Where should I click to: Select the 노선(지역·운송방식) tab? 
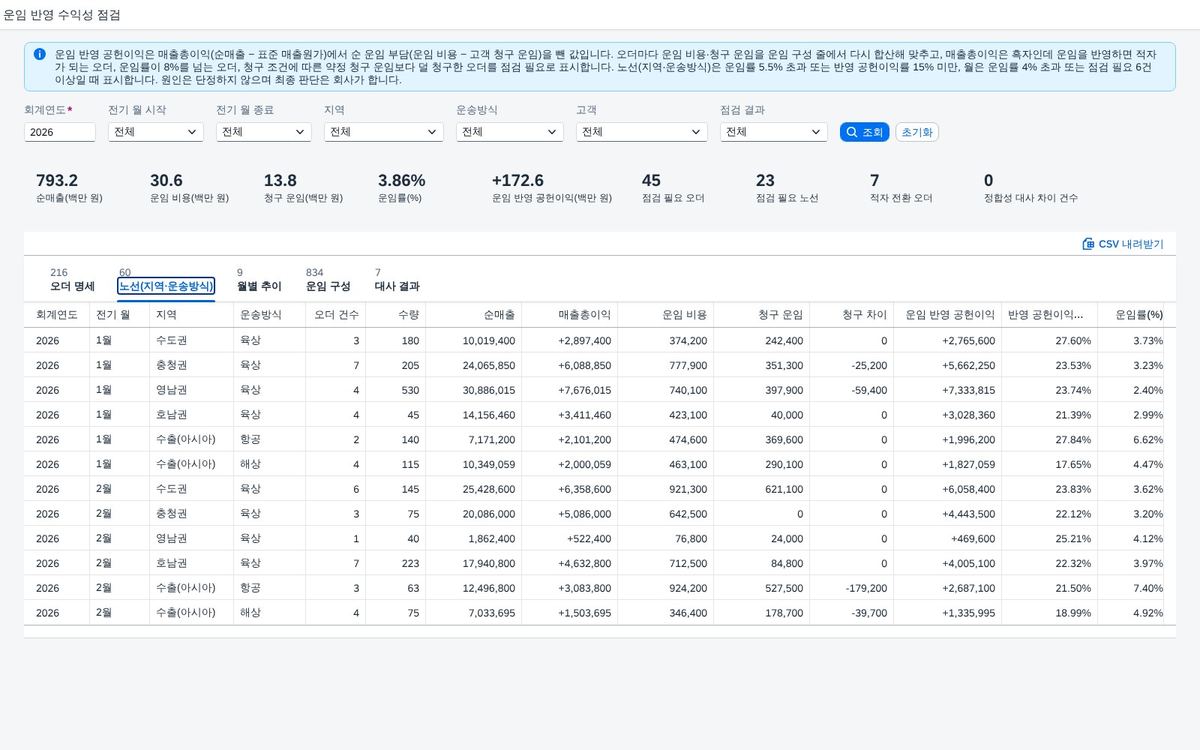[x=166, y=280]
